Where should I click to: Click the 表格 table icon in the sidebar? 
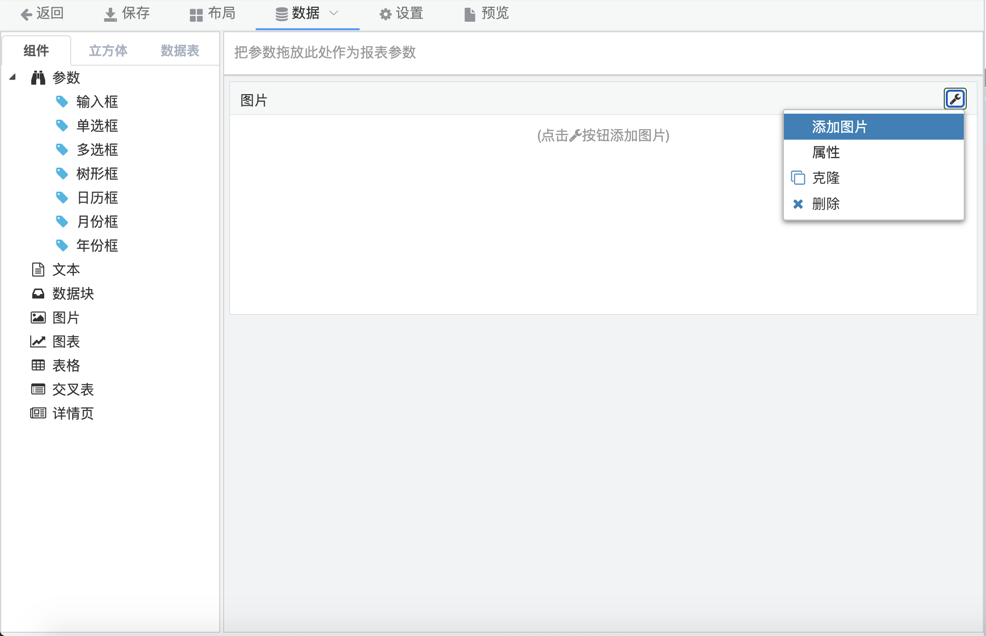pyautogui.click(x=38, y=366)
